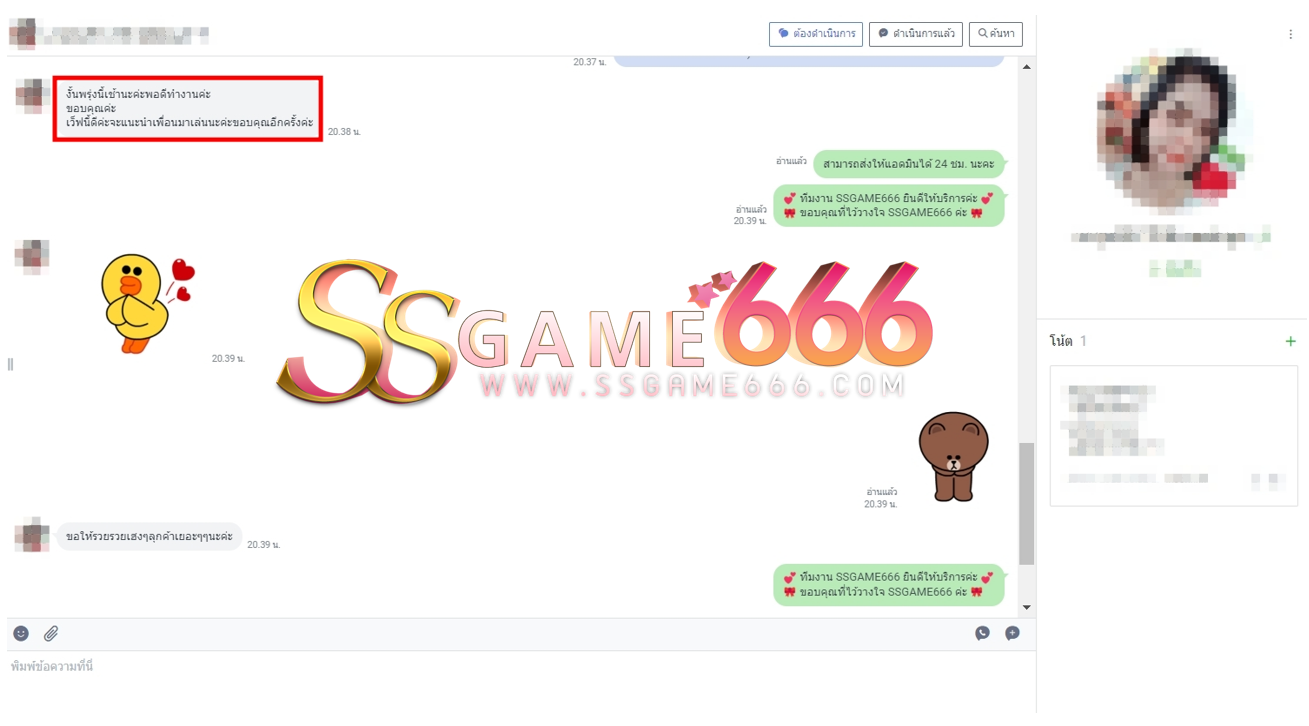Open the emoji sticker picker
Screen dimensions: 1309x726
click(21, 633)
